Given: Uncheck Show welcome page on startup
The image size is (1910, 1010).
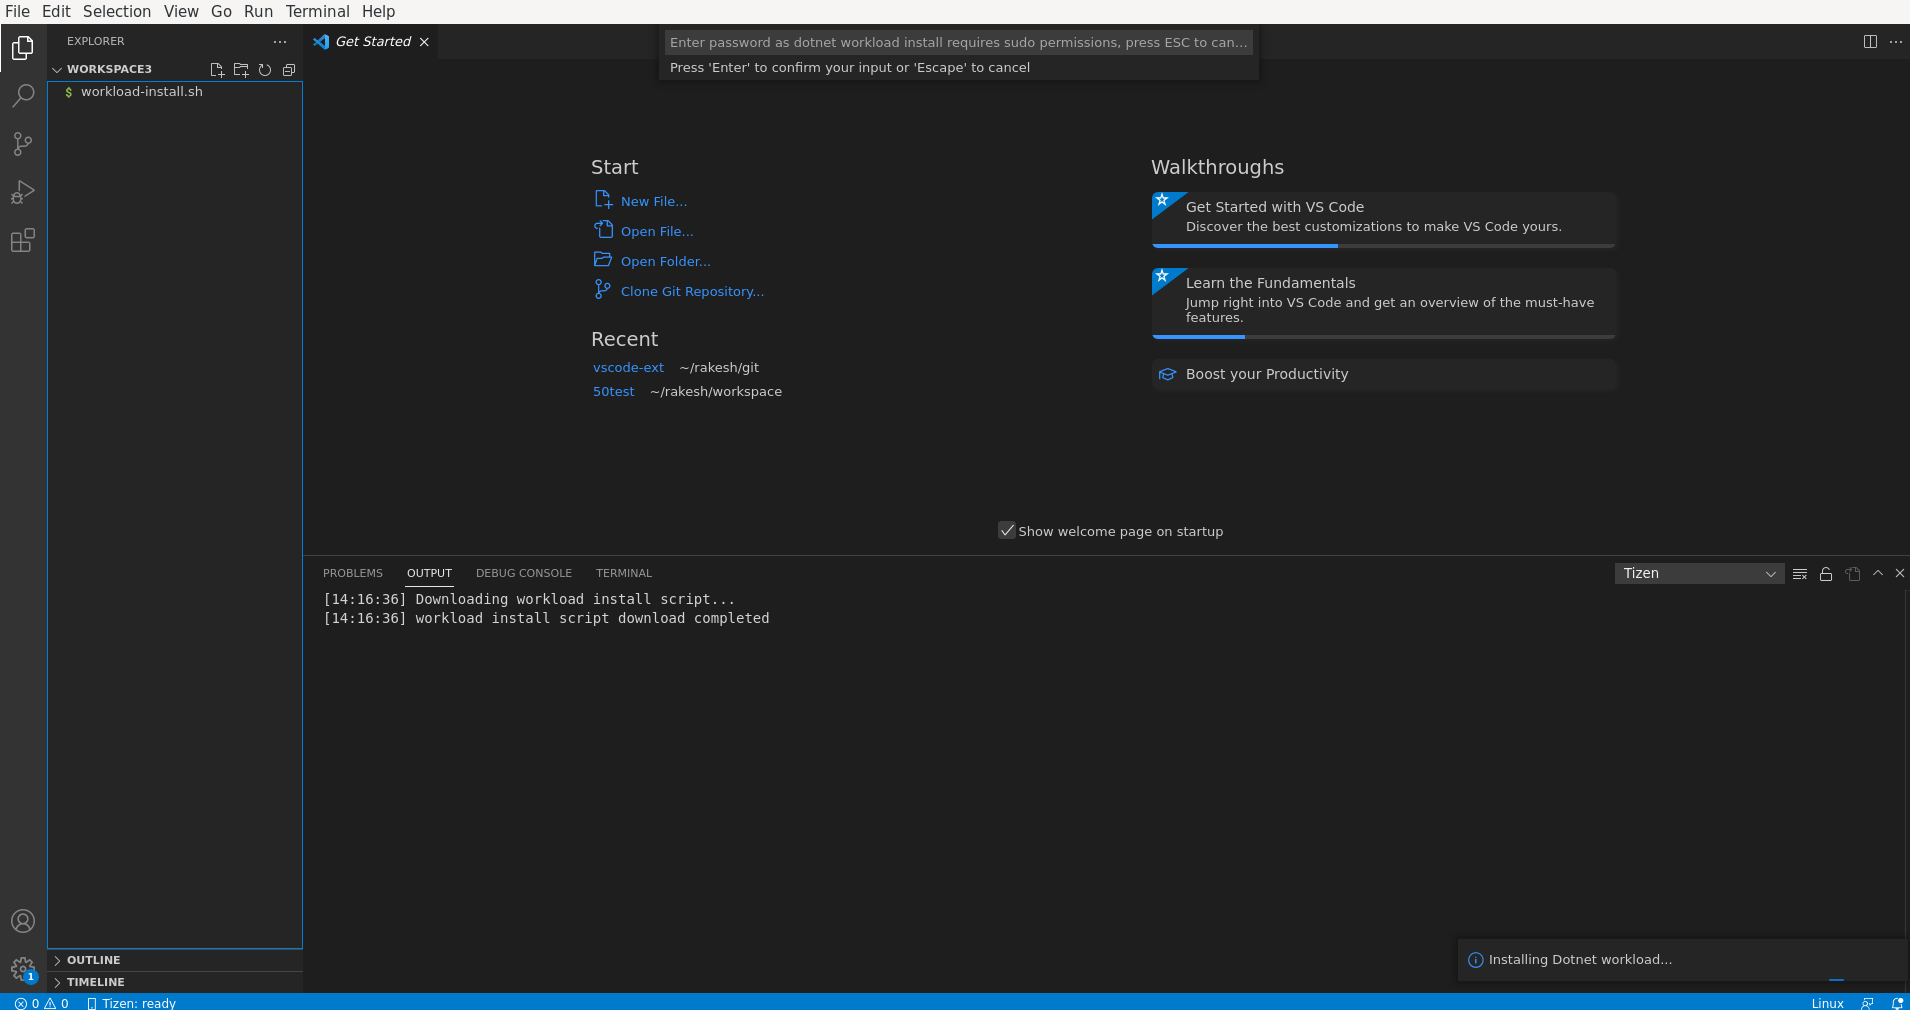Looking at the screenshot, I should coord(1006,531).
